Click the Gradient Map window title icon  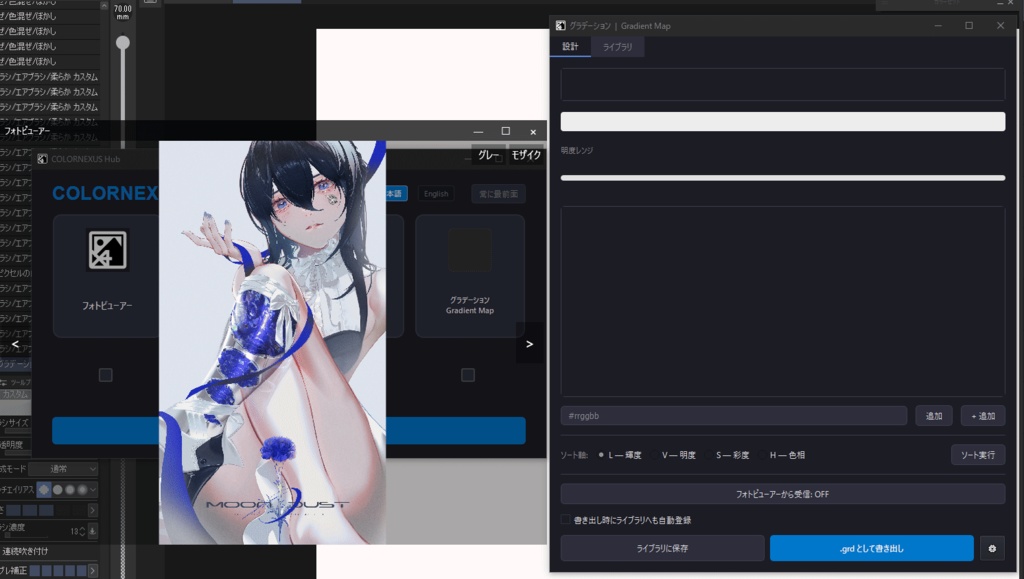point(560,25)
